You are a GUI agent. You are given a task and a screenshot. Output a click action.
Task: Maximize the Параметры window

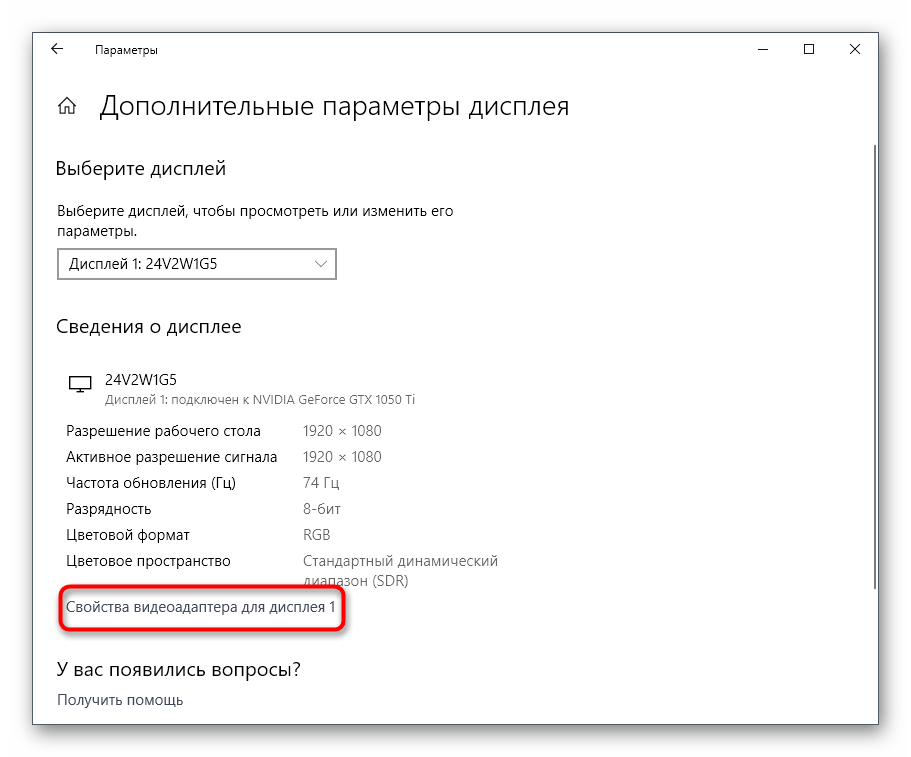809,49
